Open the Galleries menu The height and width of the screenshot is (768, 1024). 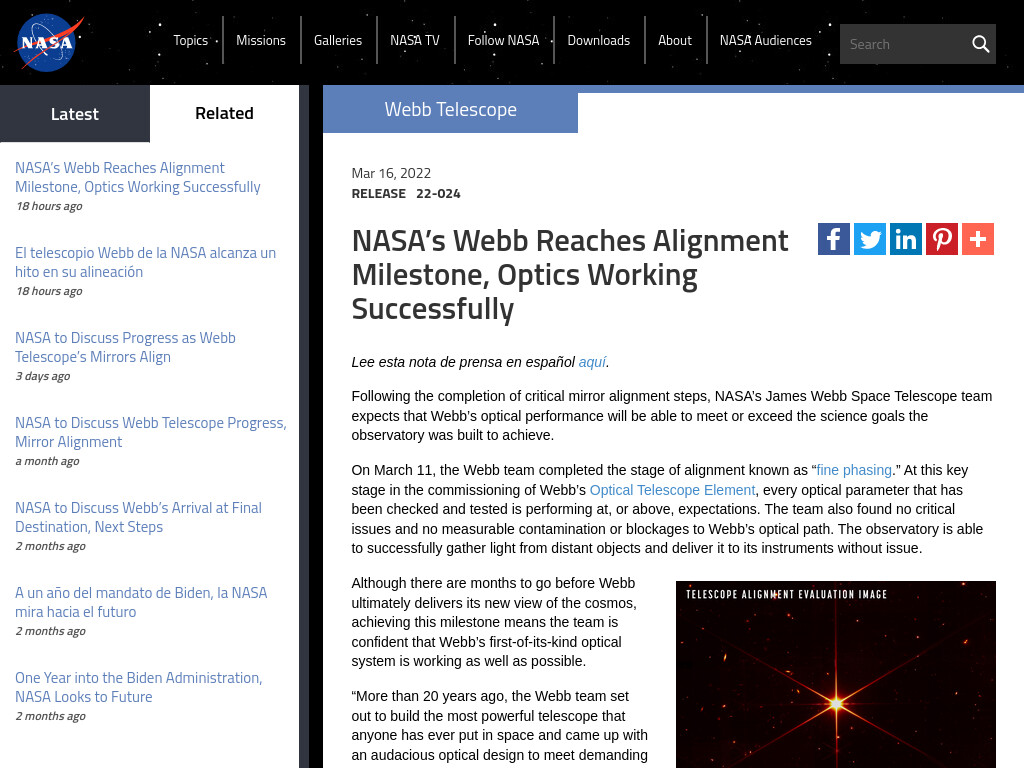coord(338,40)
